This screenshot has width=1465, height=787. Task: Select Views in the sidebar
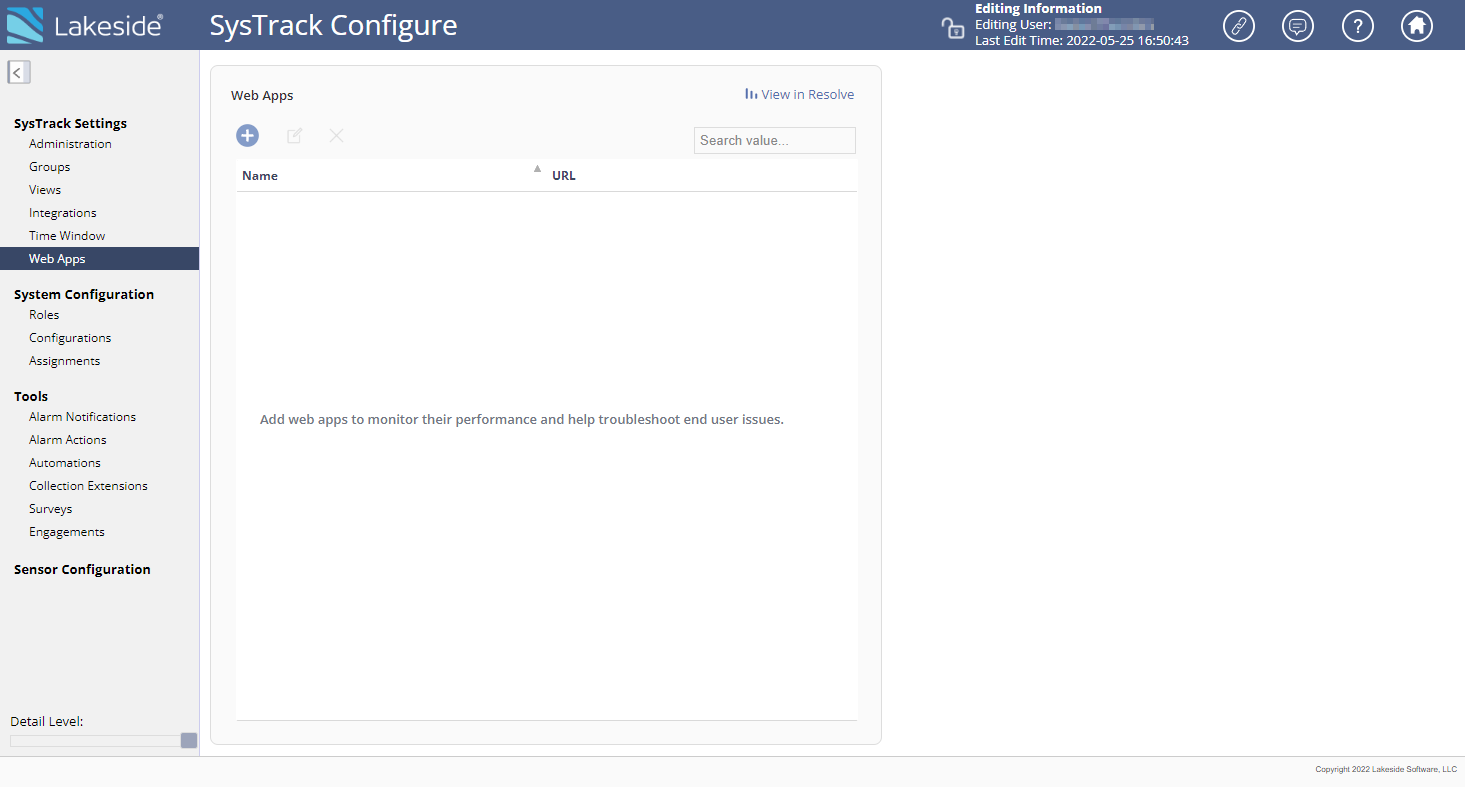coord(45,190)
